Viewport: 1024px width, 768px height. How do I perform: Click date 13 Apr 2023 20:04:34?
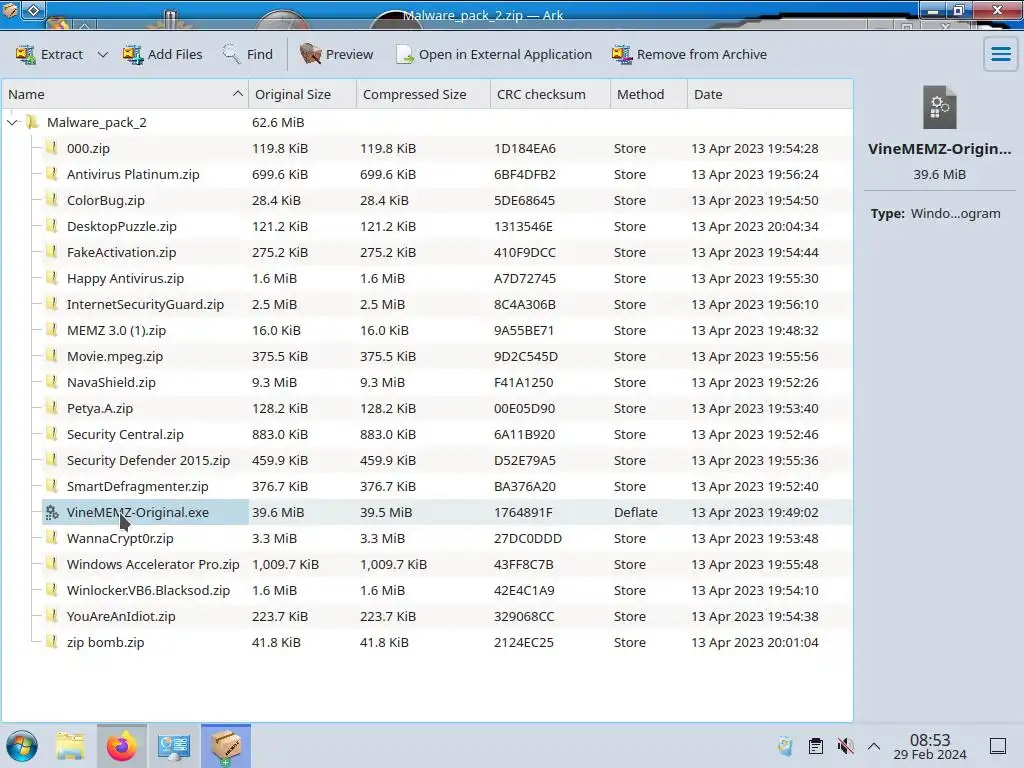click(x=754, y=227)
